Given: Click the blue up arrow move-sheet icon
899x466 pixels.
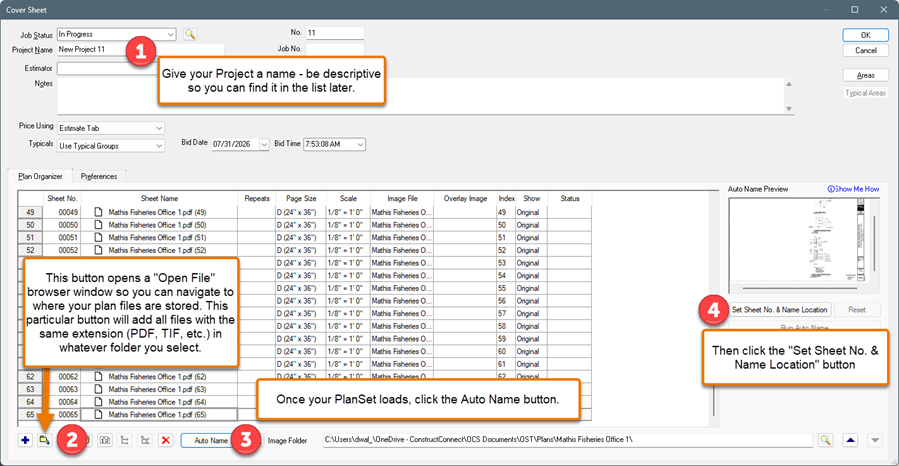Looking at the screenshot, I should coord(850,440).
